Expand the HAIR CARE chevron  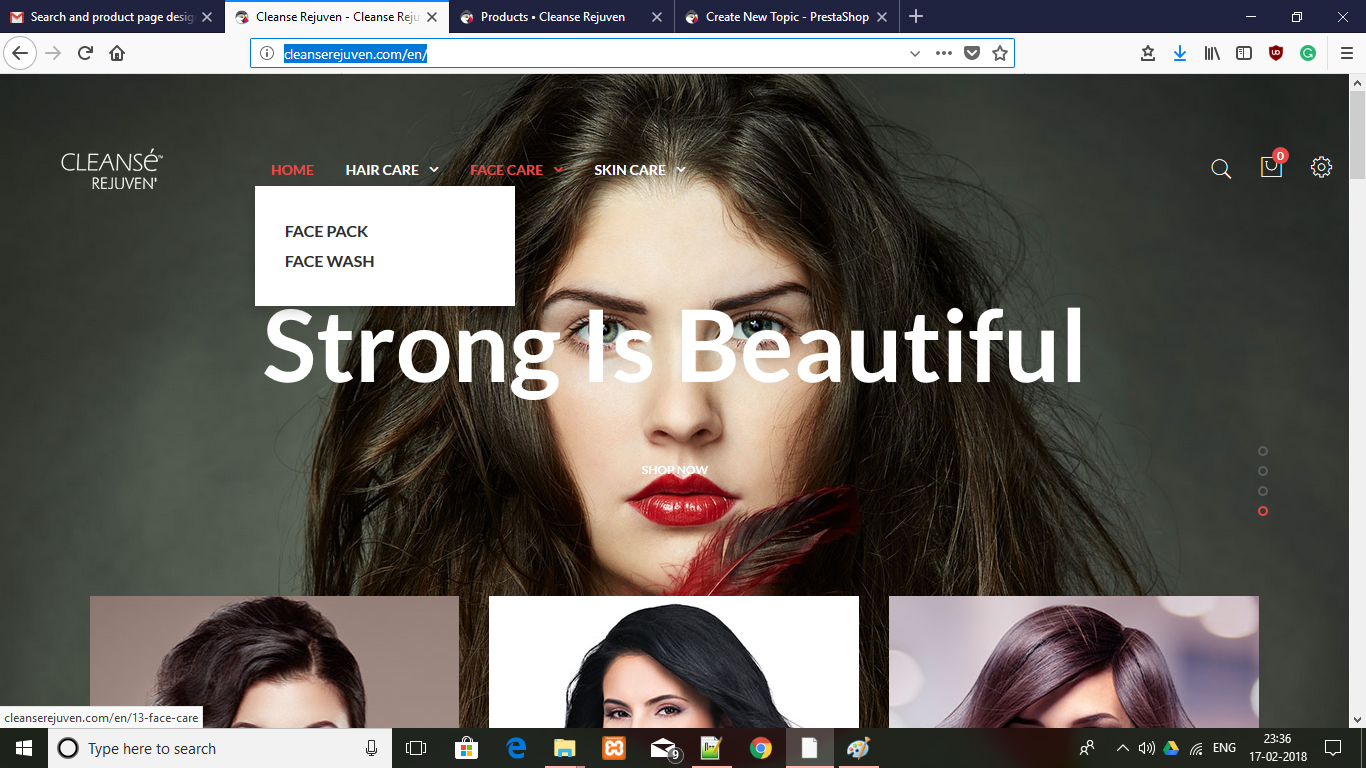point(434,170)
